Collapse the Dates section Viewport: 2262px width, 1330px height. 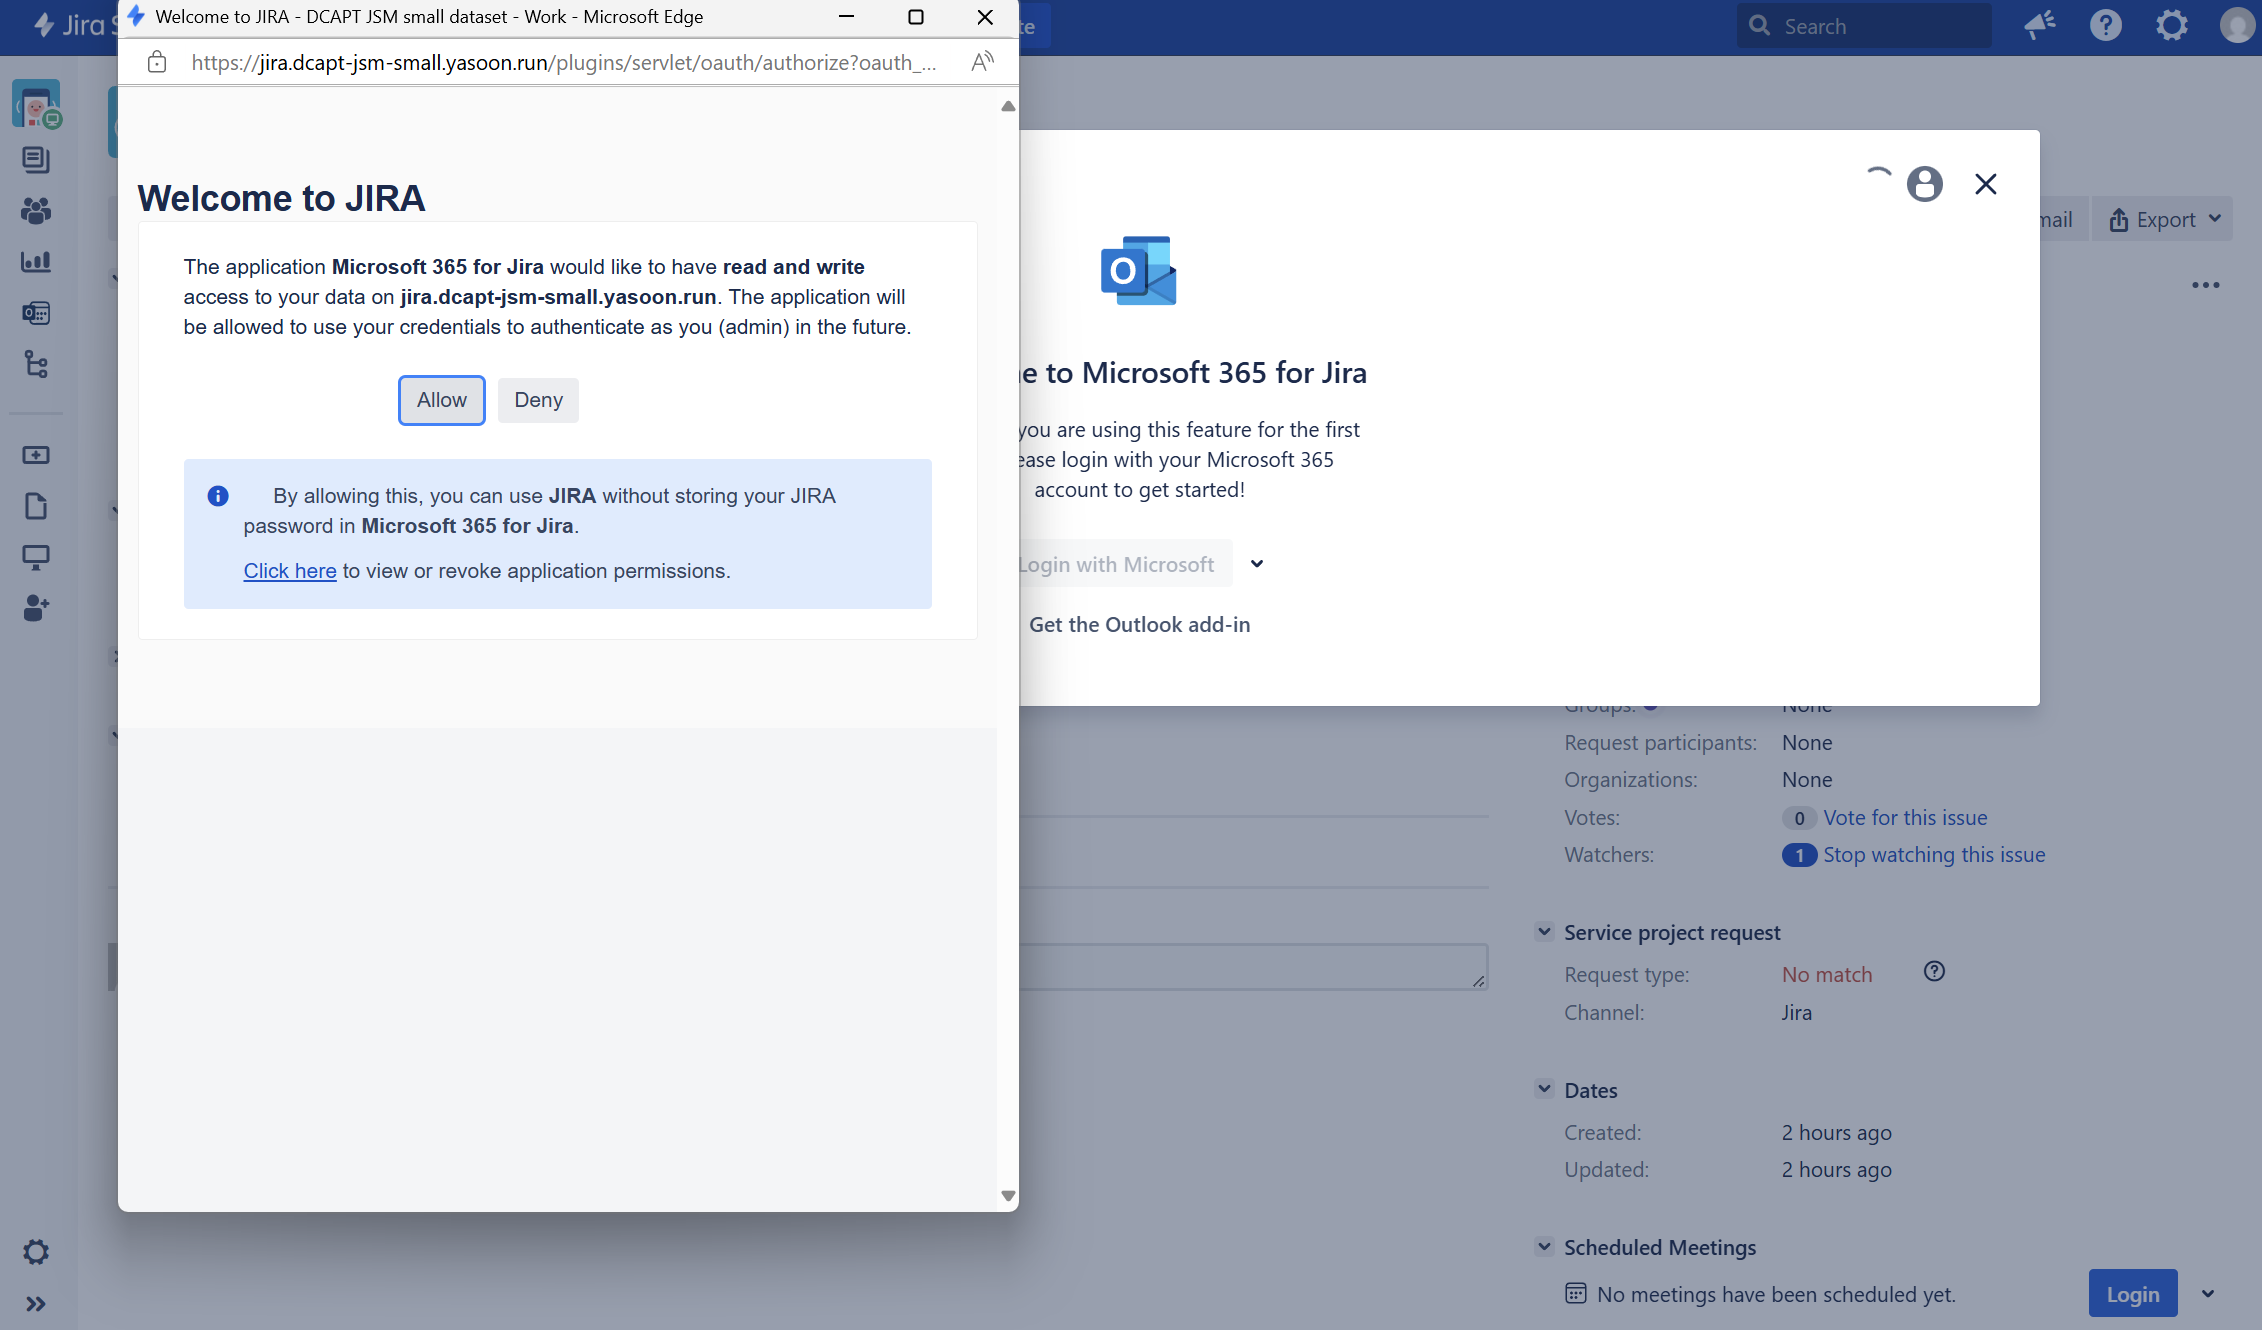coord(1544,1089)
